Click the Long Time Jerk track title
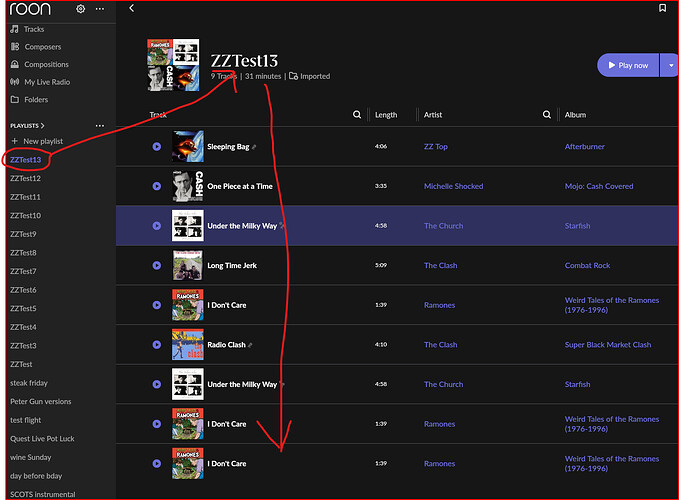The width and height of the screenshot is (679, 500). coord(232,265)
